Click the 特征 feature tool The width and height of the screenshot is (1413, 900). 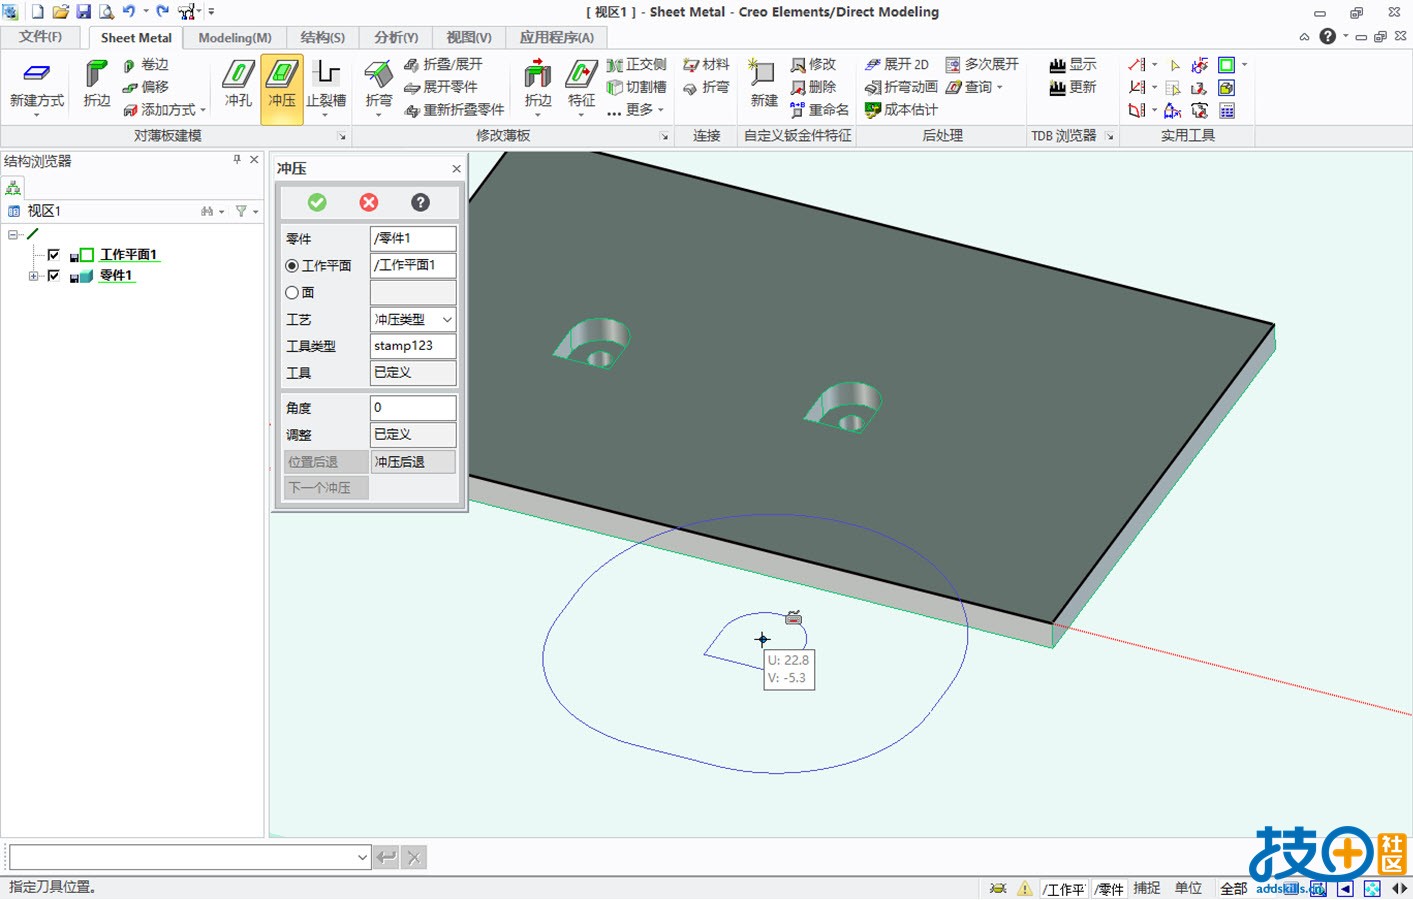[581, 84]
